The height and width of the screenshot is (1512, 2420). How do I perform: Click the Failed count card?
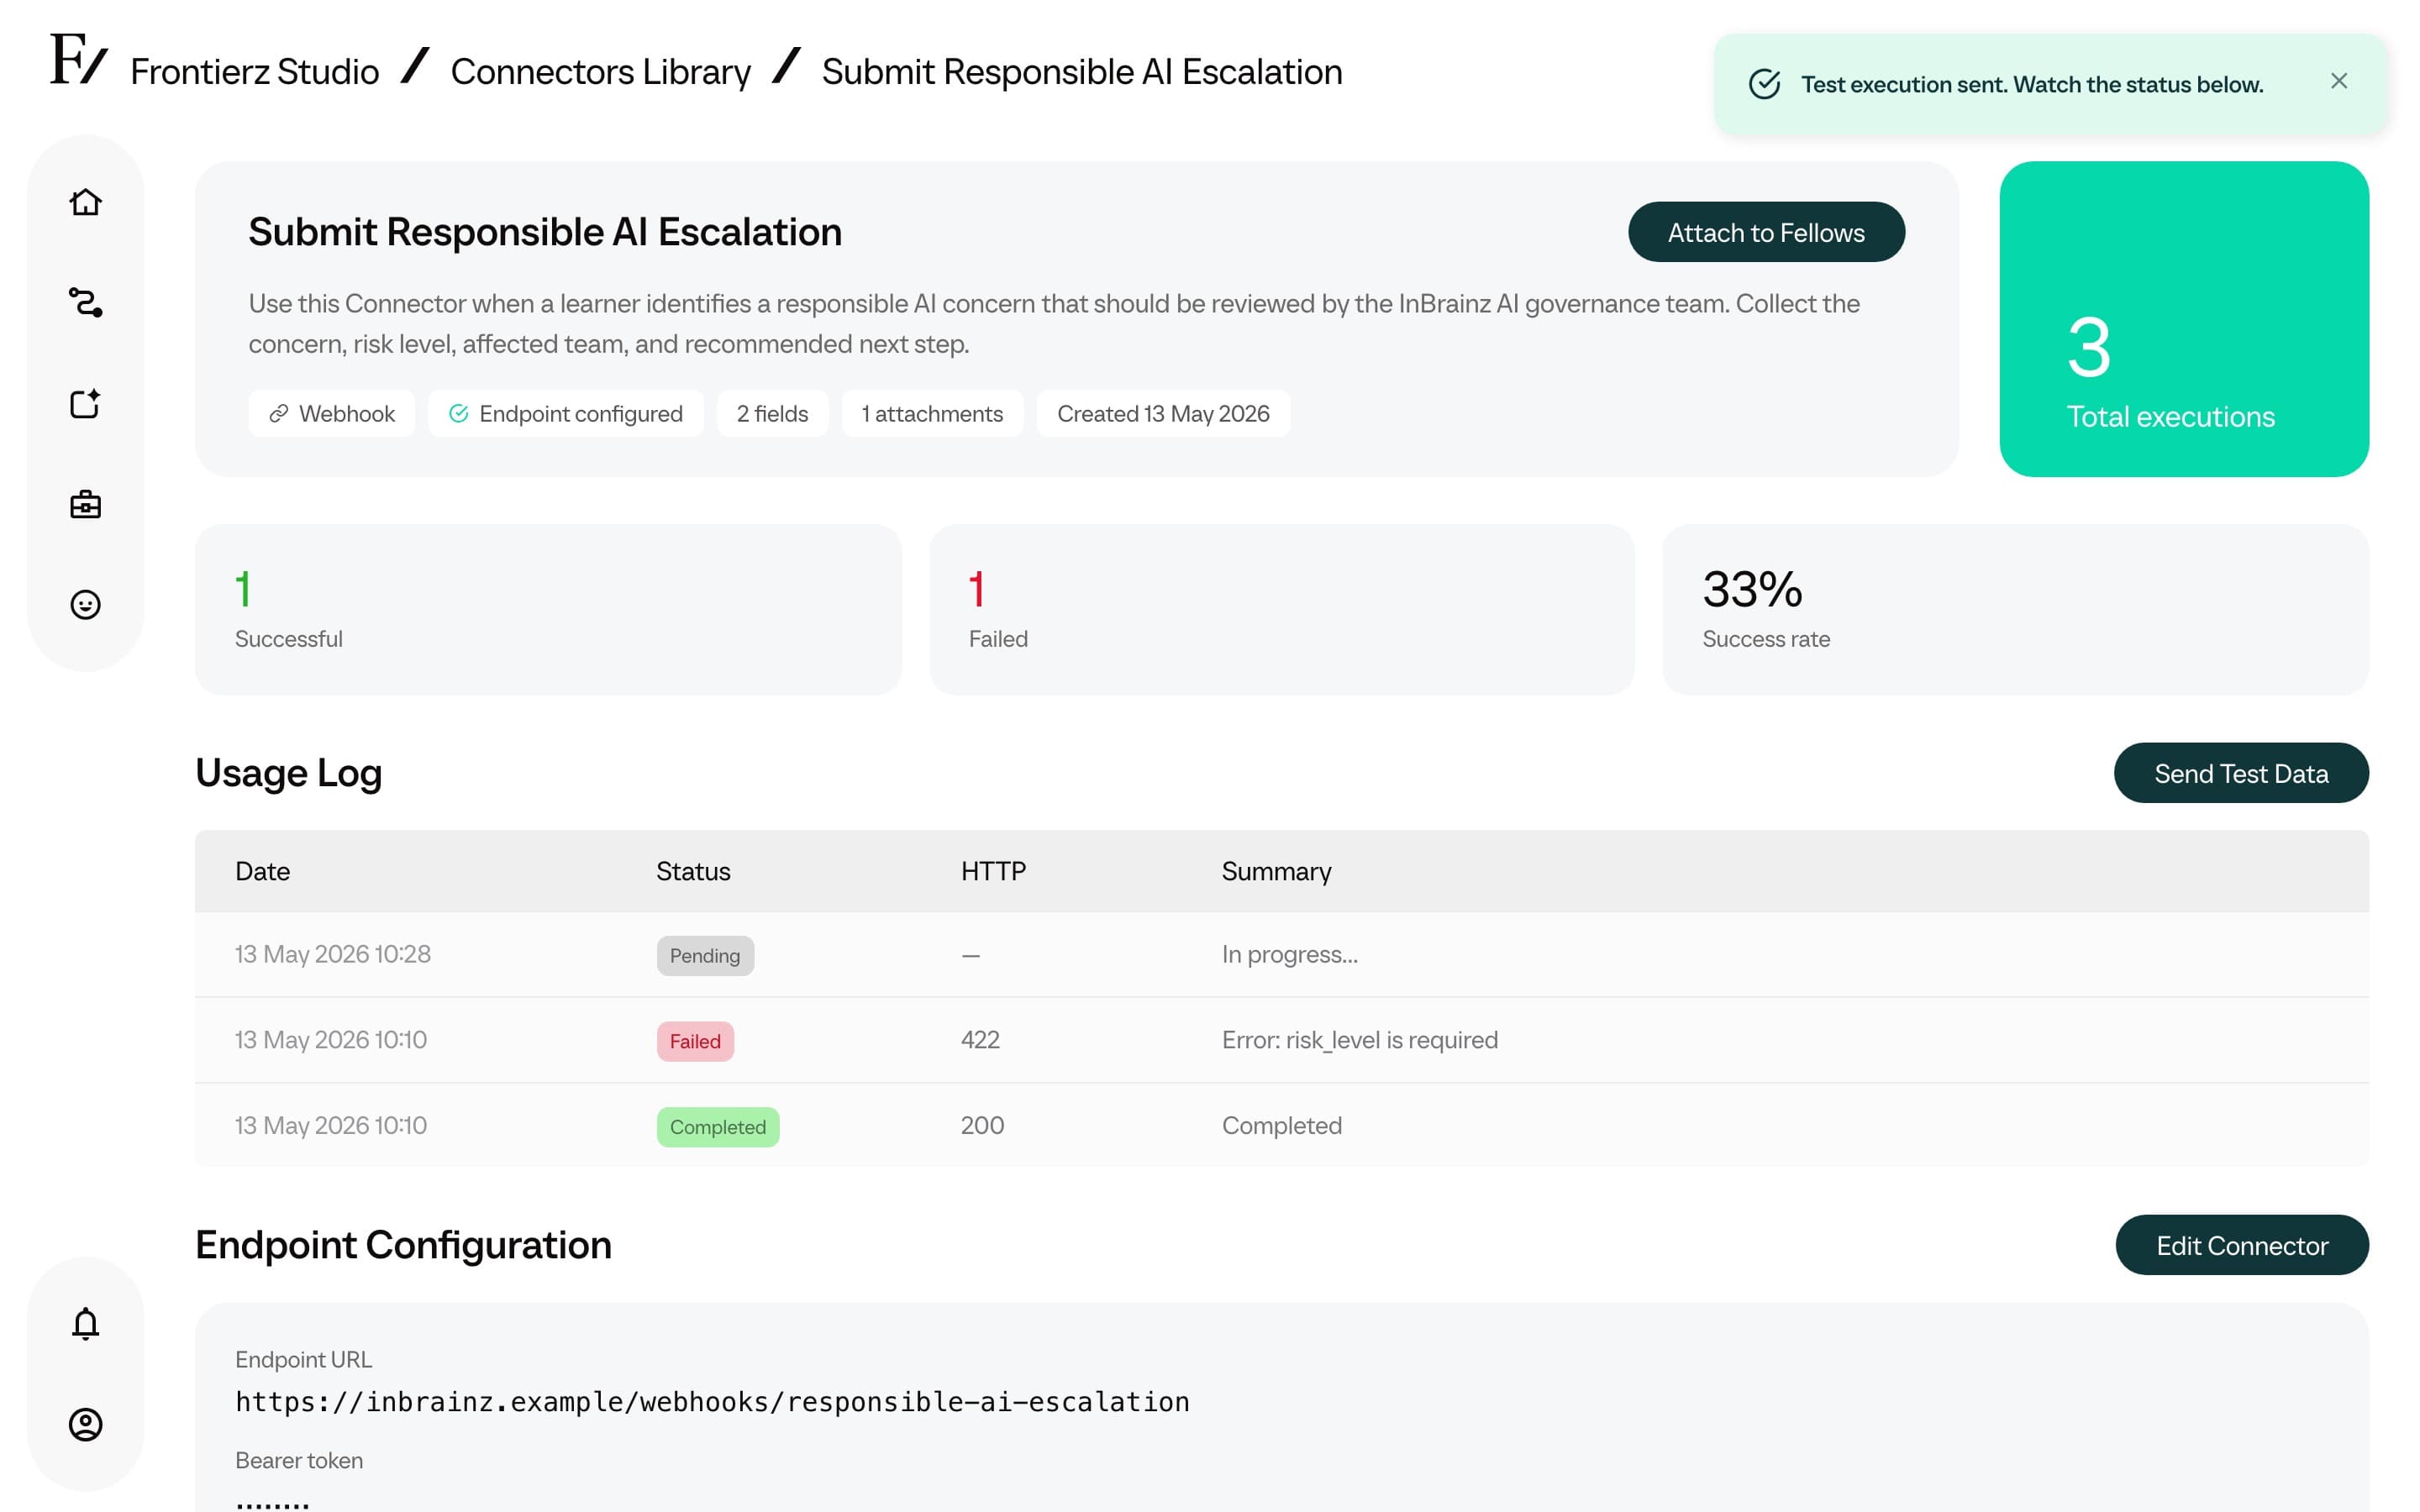point(1282,609)
